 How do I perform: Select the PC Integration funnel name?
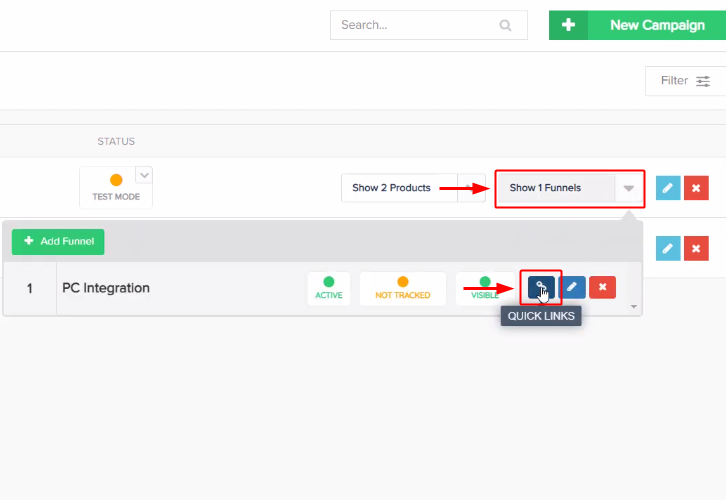pyautogui.click(x=106, y=288)
